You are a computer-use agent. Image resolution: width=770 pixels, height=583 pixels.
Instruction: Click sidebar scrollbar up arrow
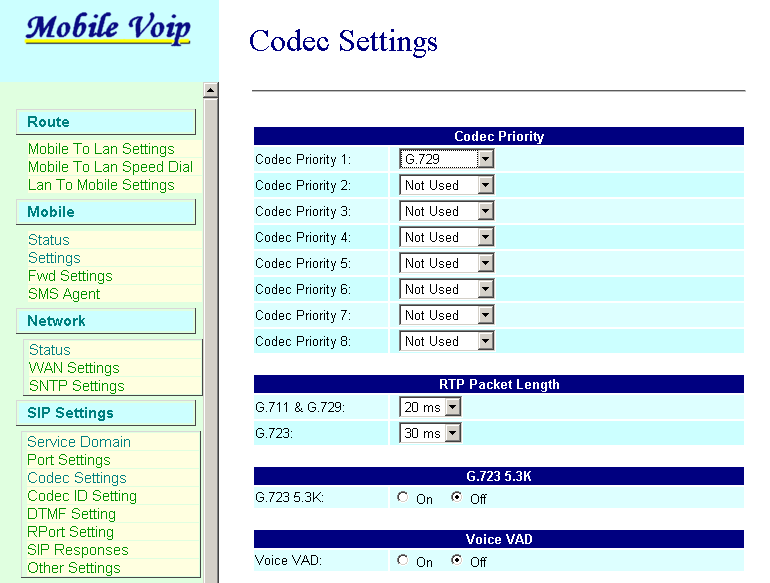click(210, 90)
